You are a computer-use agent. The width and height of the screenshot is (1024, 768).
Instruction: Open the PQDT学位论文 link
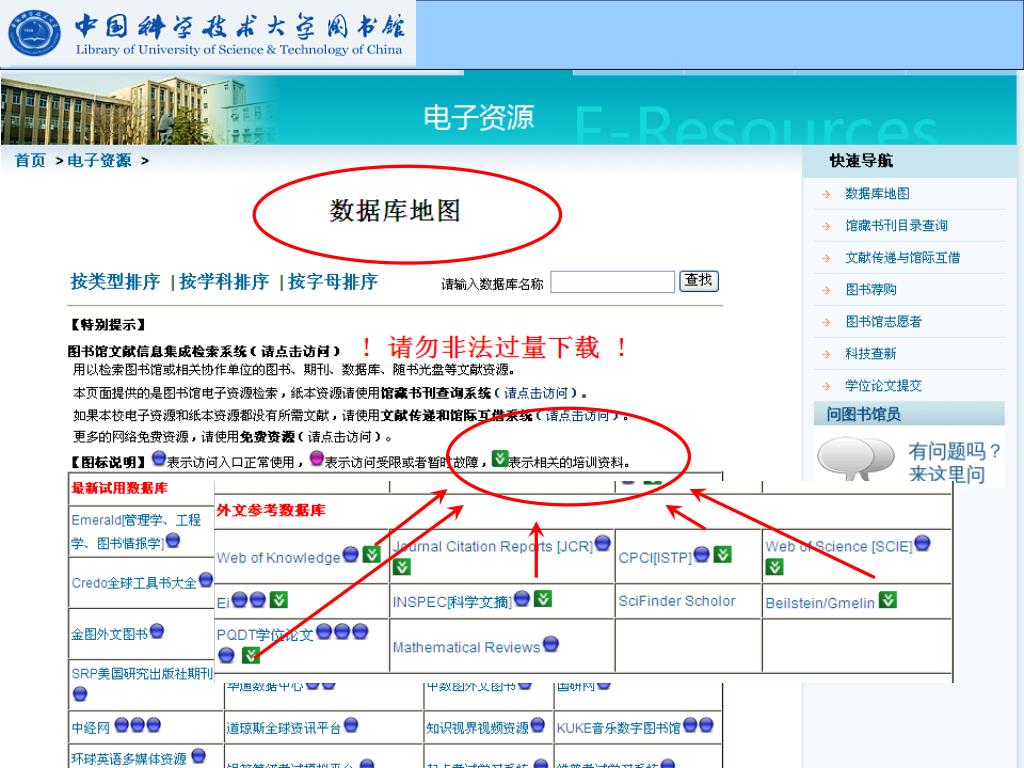(265, 635)
